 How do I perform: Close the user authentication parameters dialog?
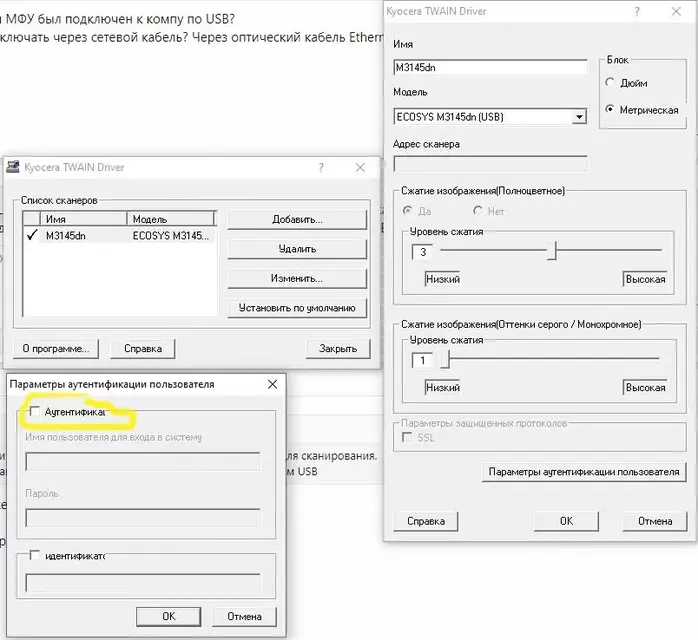pos(272,384)
